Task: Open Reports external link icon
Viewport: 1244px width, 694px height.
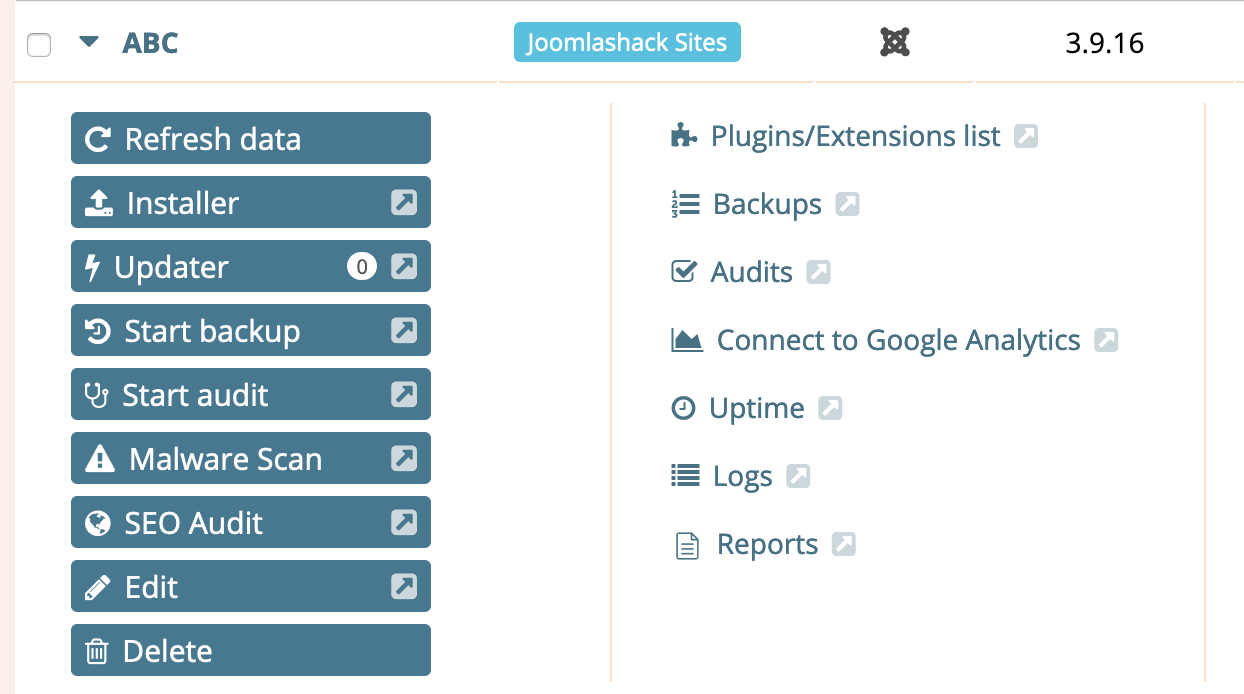Action: [844, 544]
